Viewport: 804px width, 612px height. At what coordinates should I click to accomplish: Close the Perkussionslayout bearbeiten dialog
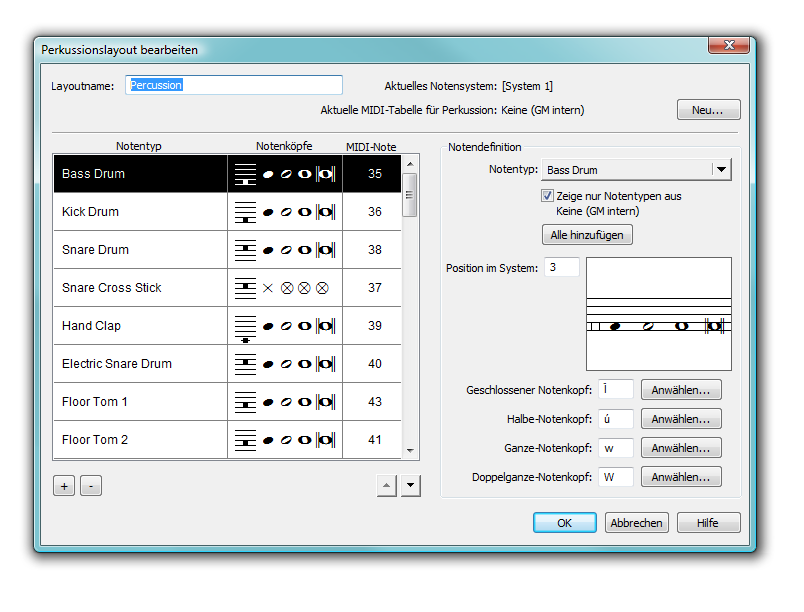[x=729, y=45]
